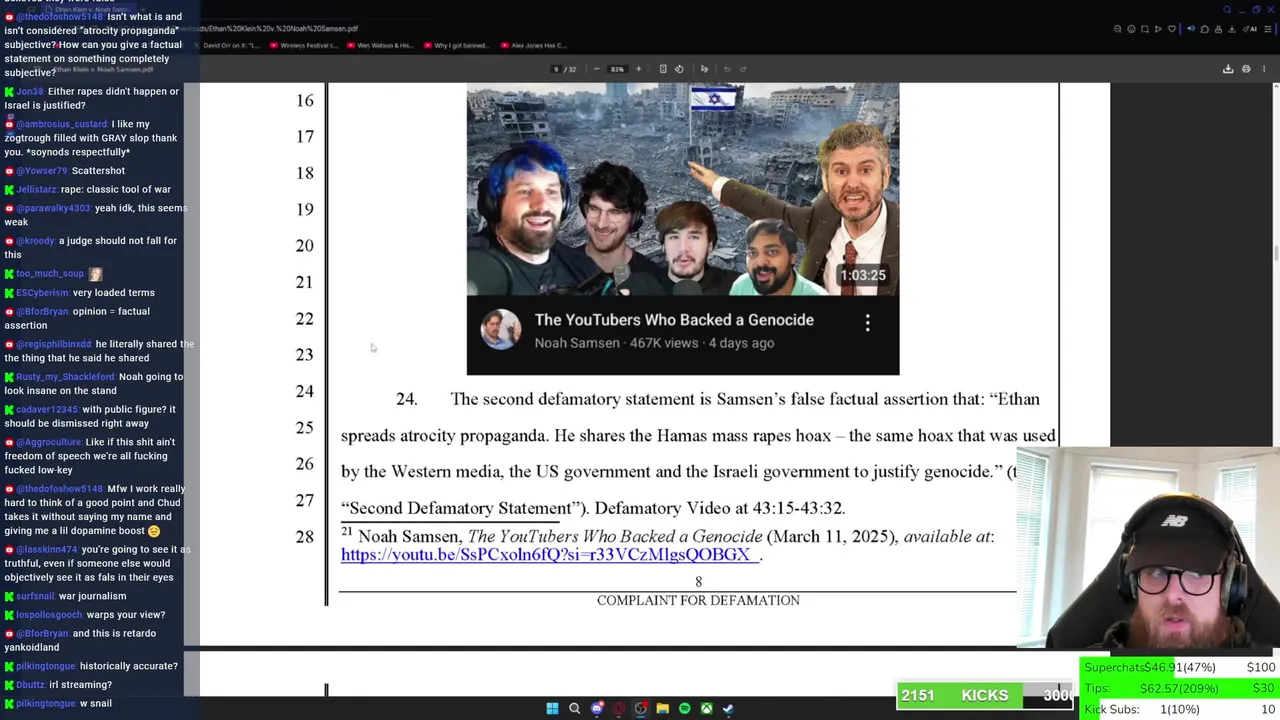Click the PDF zoom in plus button

(x=638, y=69)
